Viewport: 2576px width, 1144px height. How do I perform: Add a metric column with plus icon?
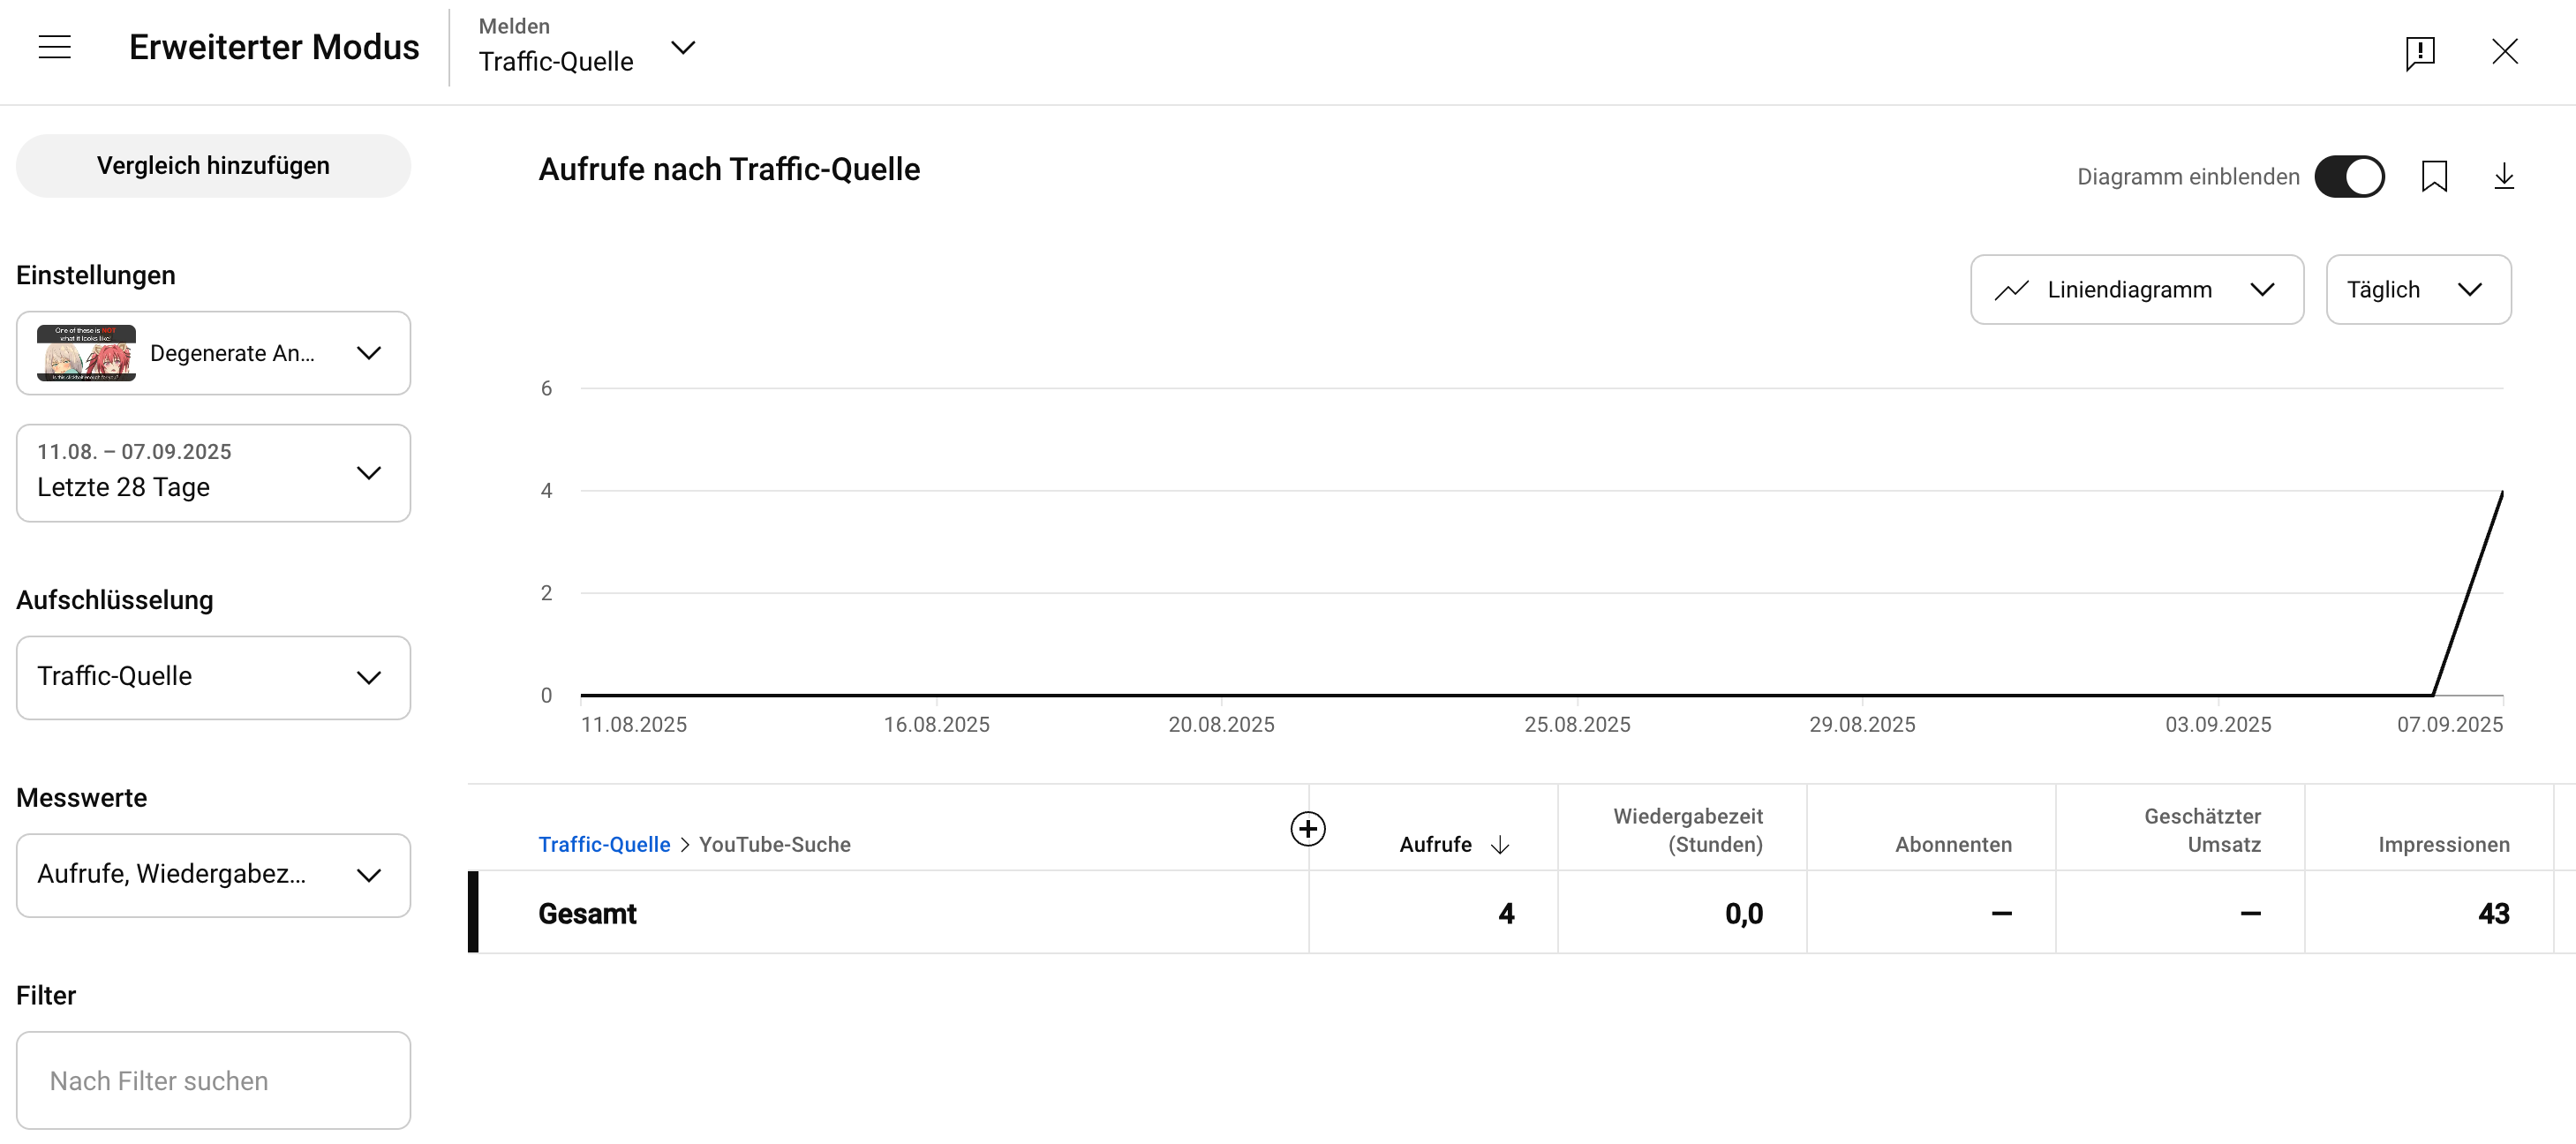pyautogui.click(x=1307, y=829)
